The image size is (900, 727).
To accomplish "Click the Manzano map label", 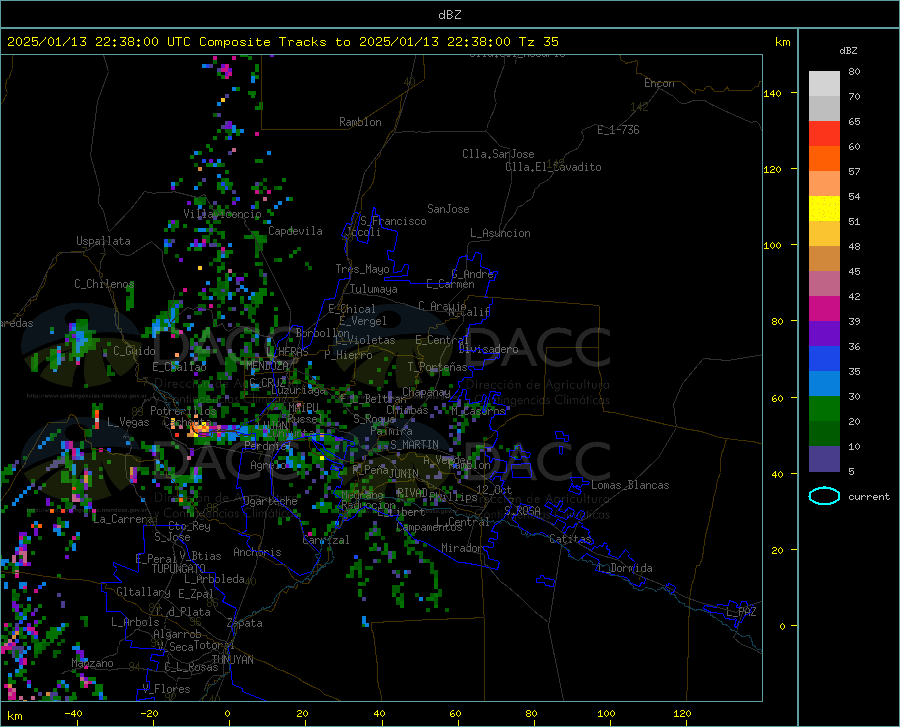I will click(92, 663).
